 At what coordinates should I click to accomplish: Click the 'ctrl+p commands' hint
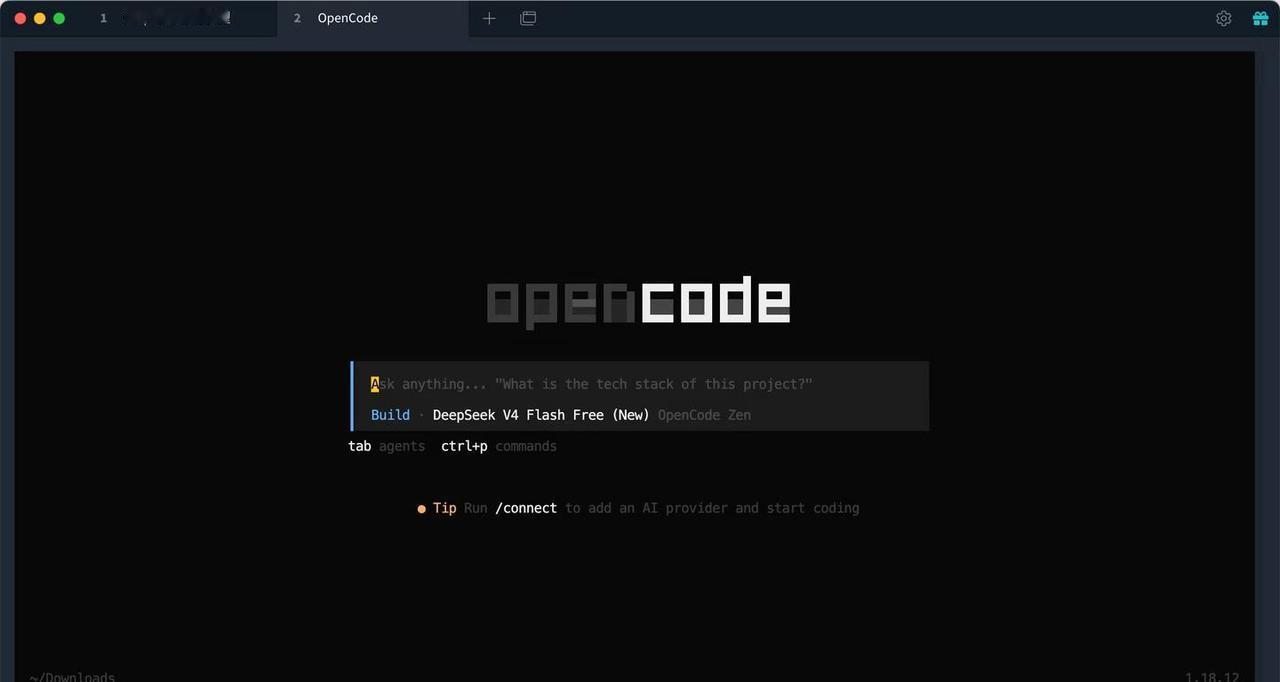499,446
